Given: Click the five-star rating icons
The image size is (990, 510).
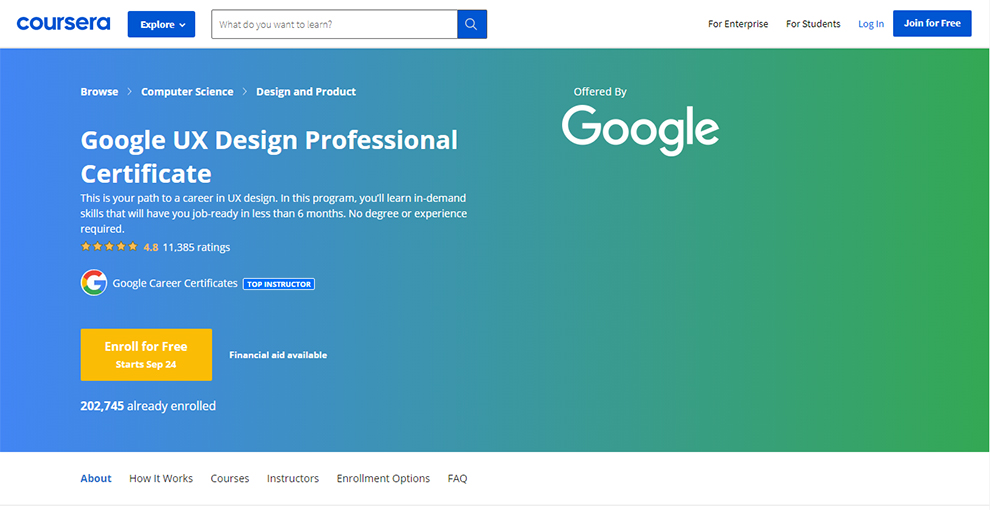Looking at the screenshot, I should click(109, 247).
